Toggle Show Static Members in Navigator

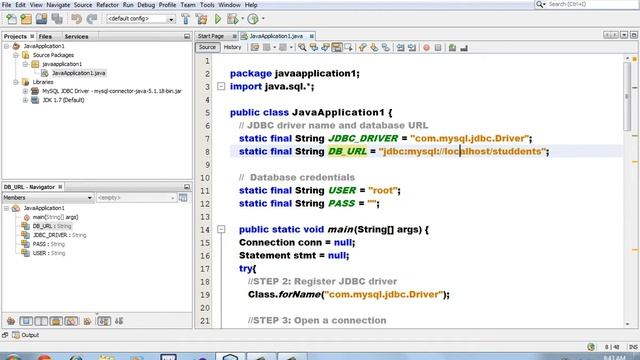(41, 321)
